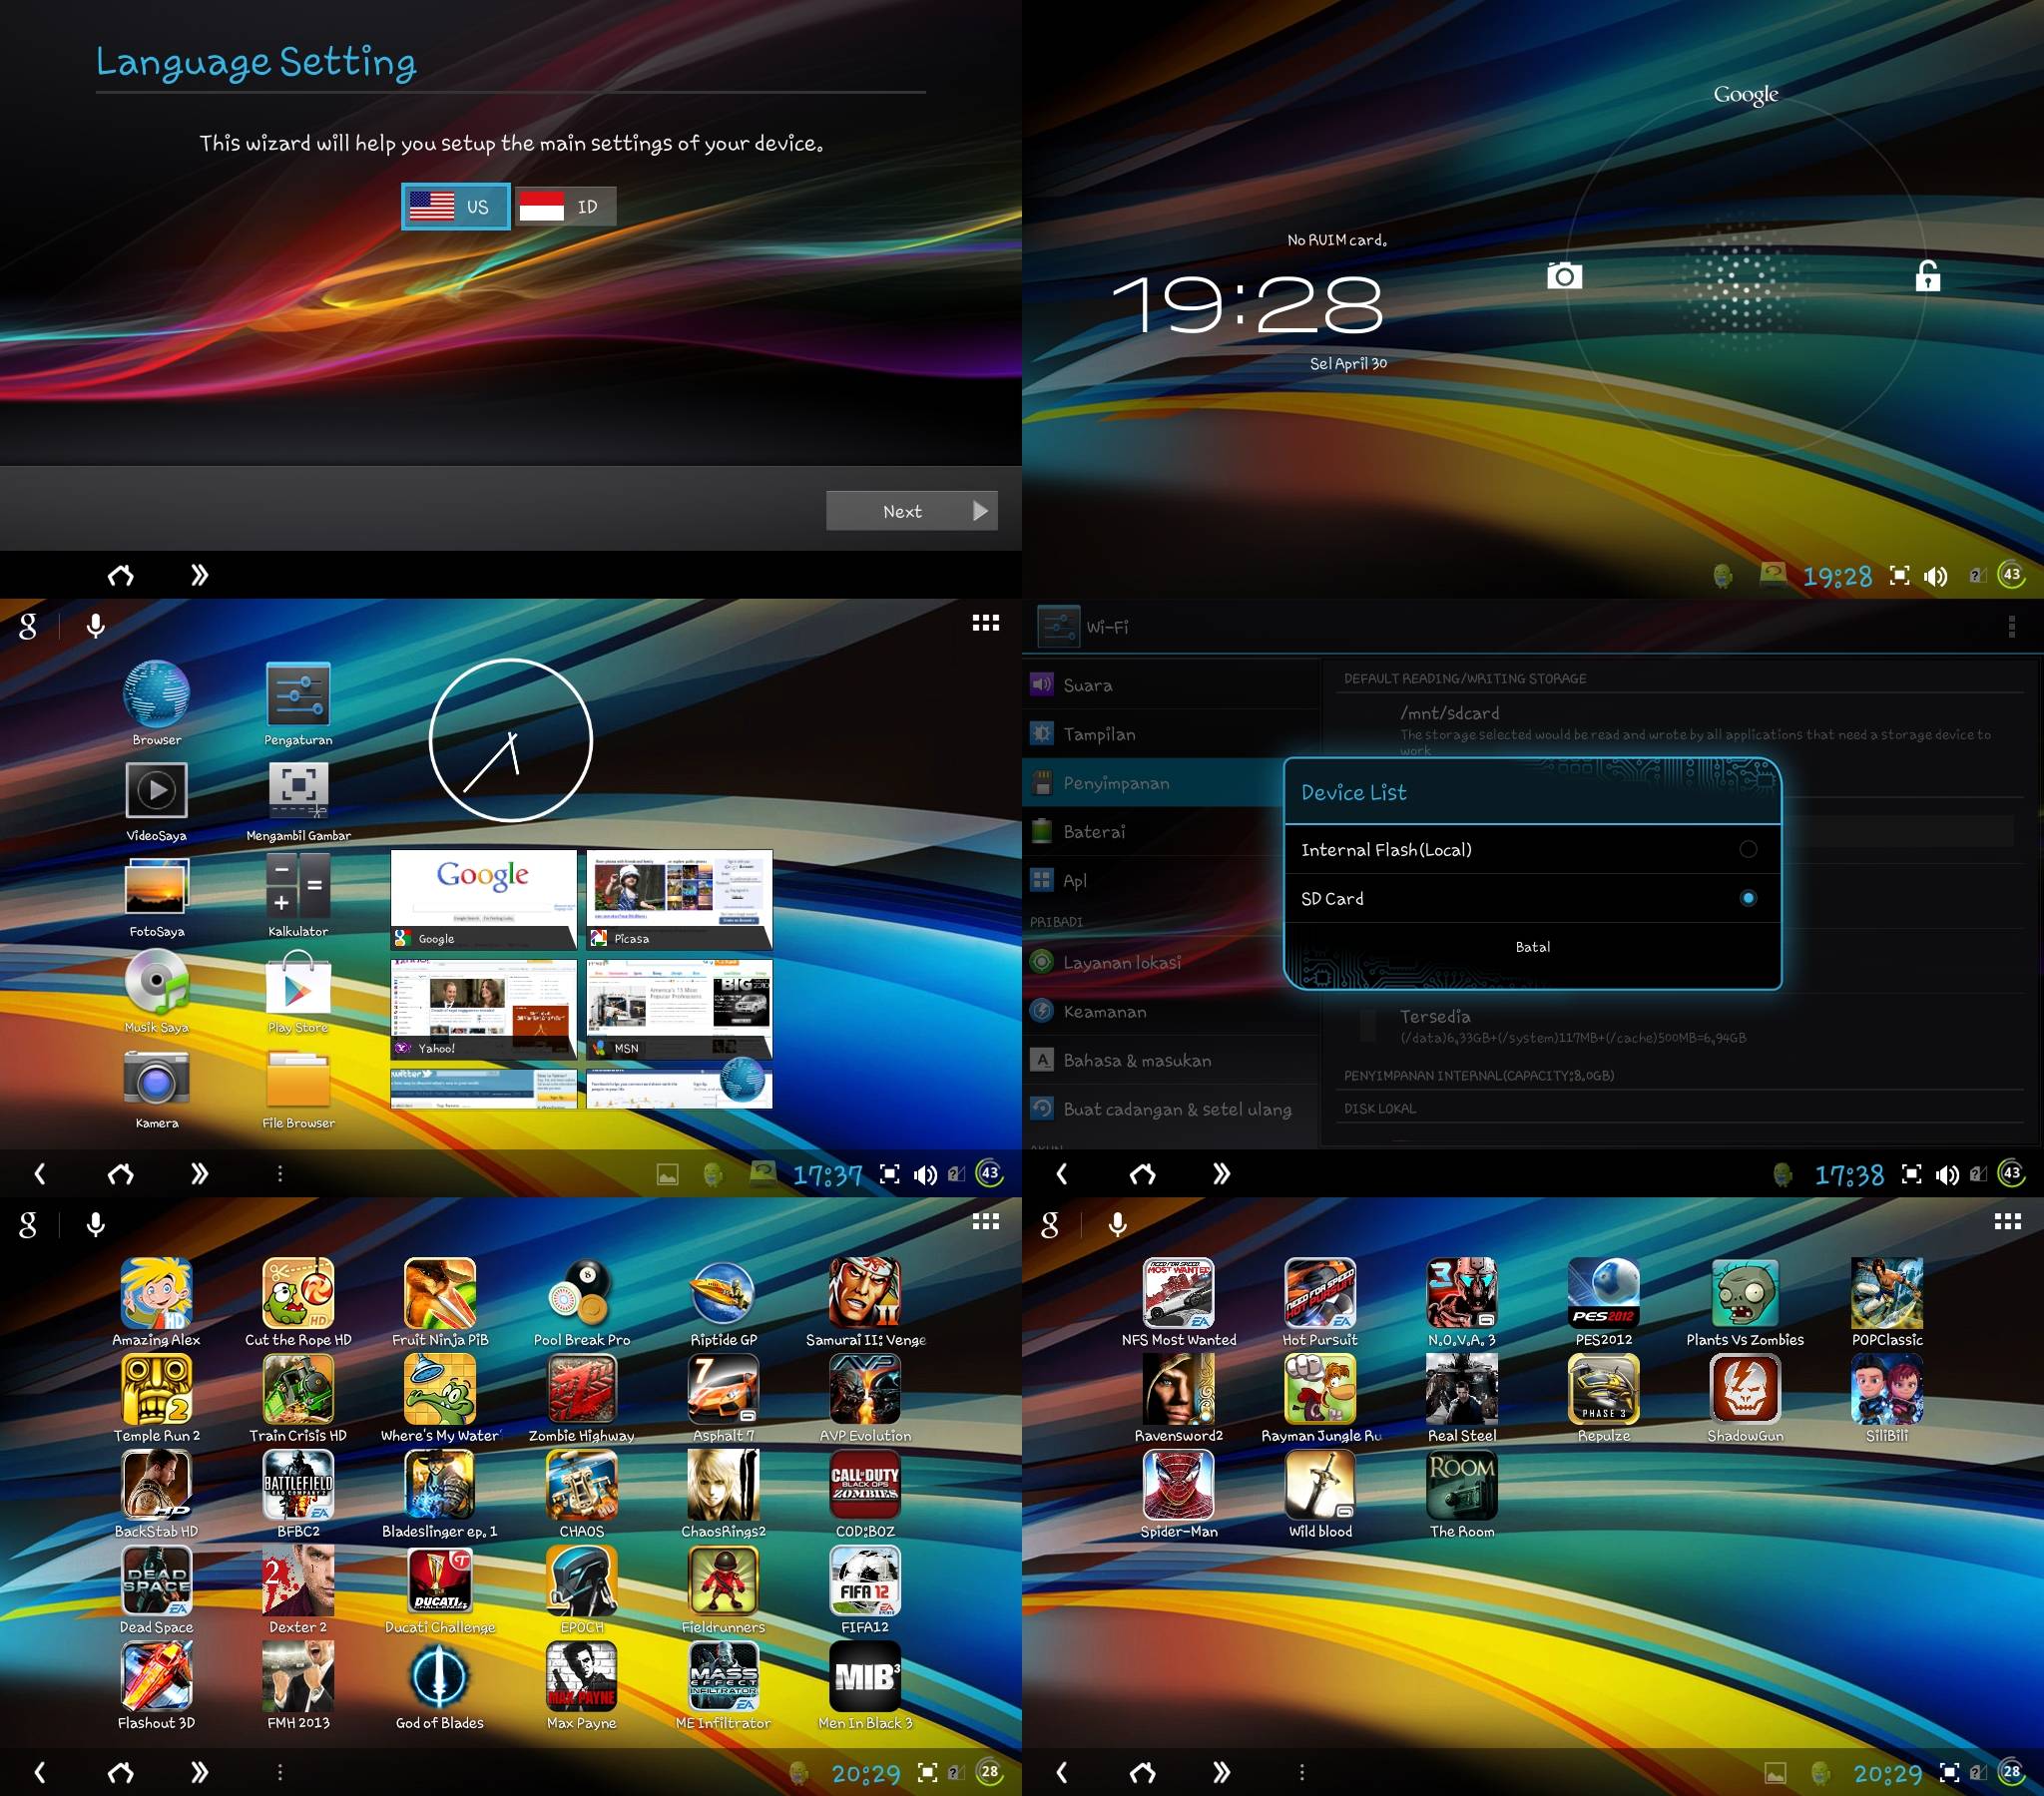Screen dimensions: 2044x1796
Task: Launch the Kamera app
Action: 157,1088
